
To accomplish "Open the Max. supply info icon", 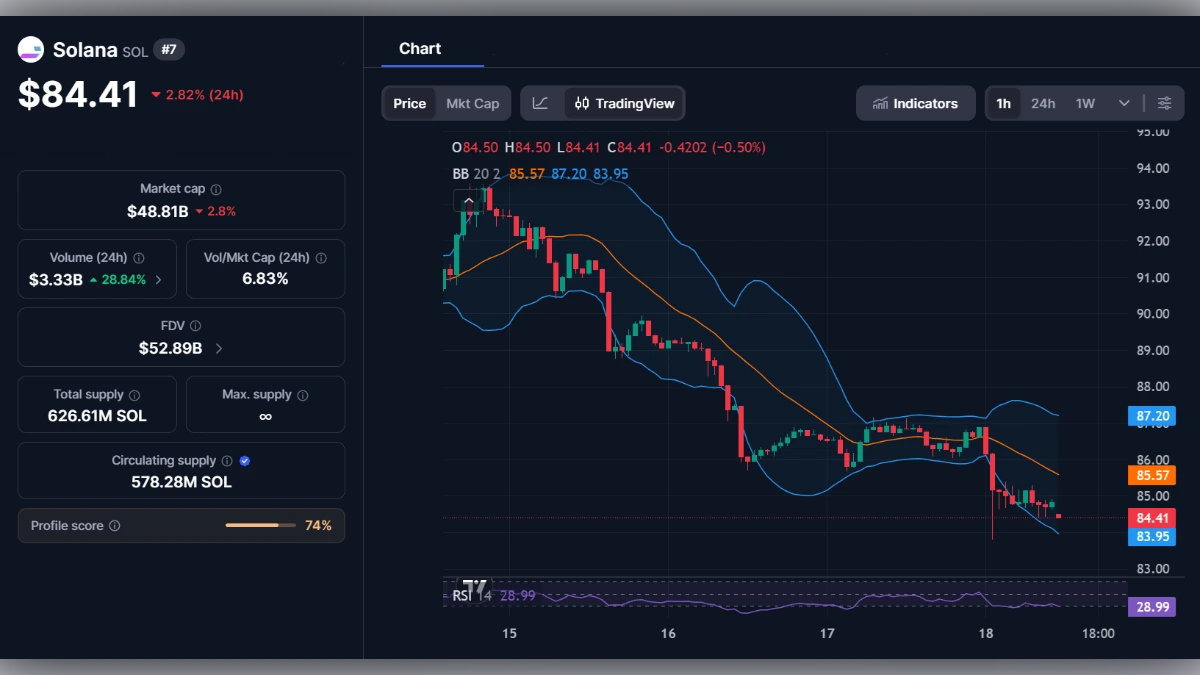I will pos(304,395).
